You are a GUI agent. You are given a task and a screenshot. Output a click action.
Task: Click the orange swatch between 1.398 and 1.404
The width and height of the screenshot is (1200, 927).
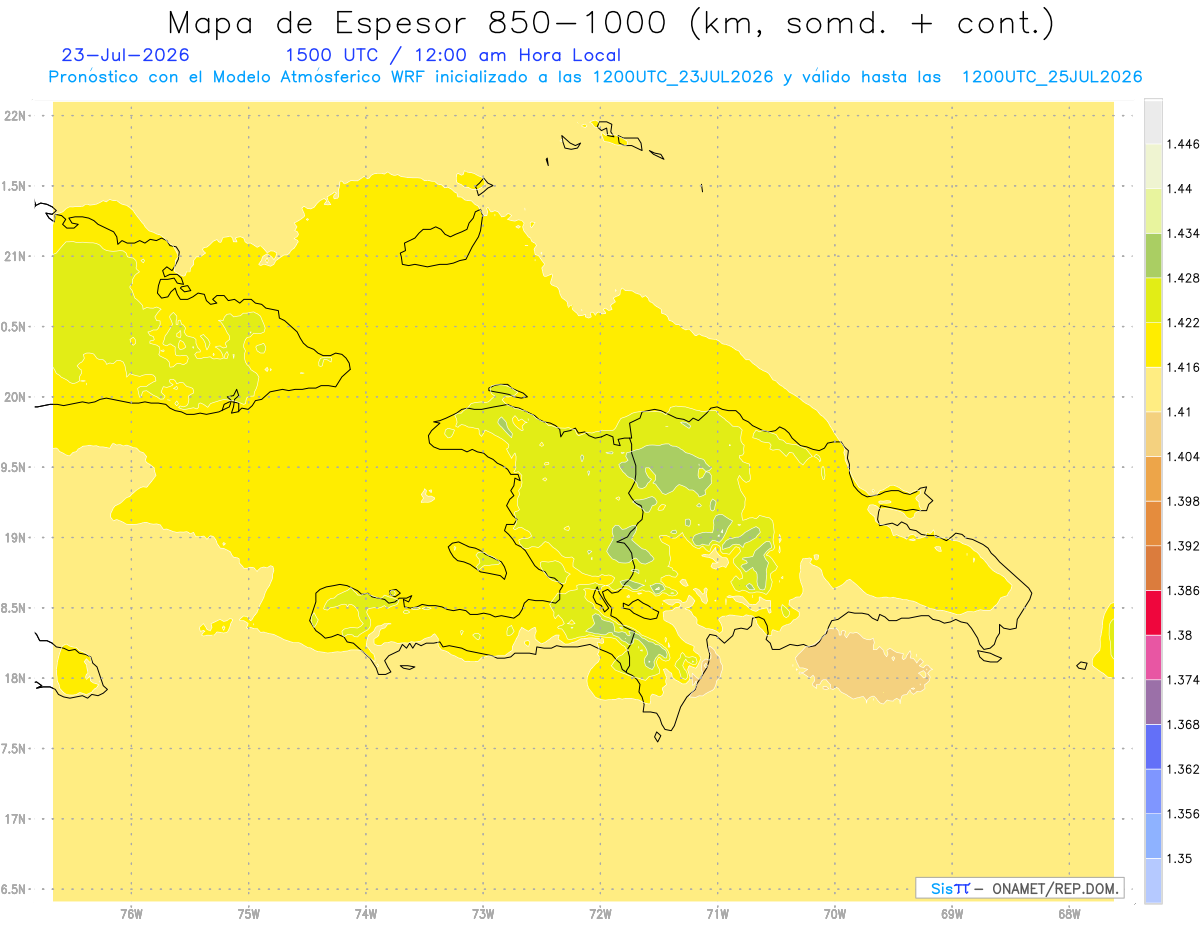click(1153, 478)
